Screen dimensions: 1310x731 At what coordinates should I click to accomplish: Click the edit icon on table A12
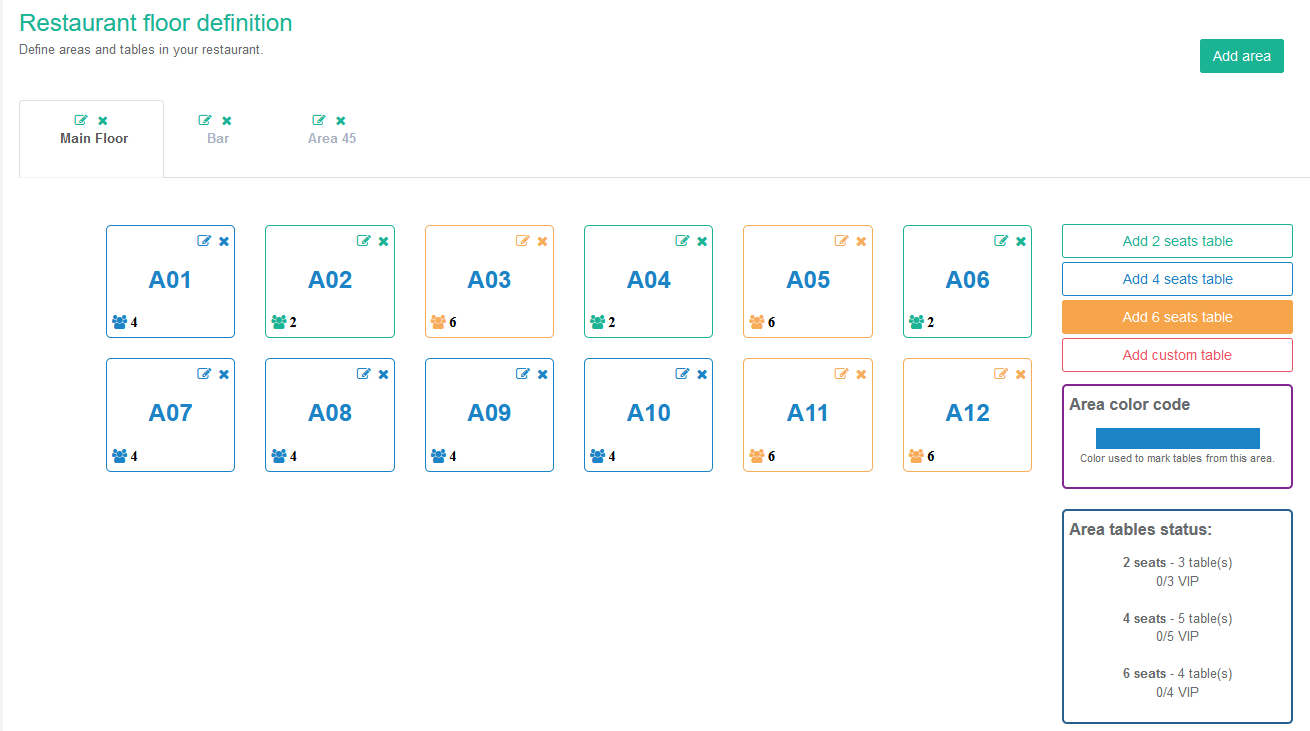1001,374
